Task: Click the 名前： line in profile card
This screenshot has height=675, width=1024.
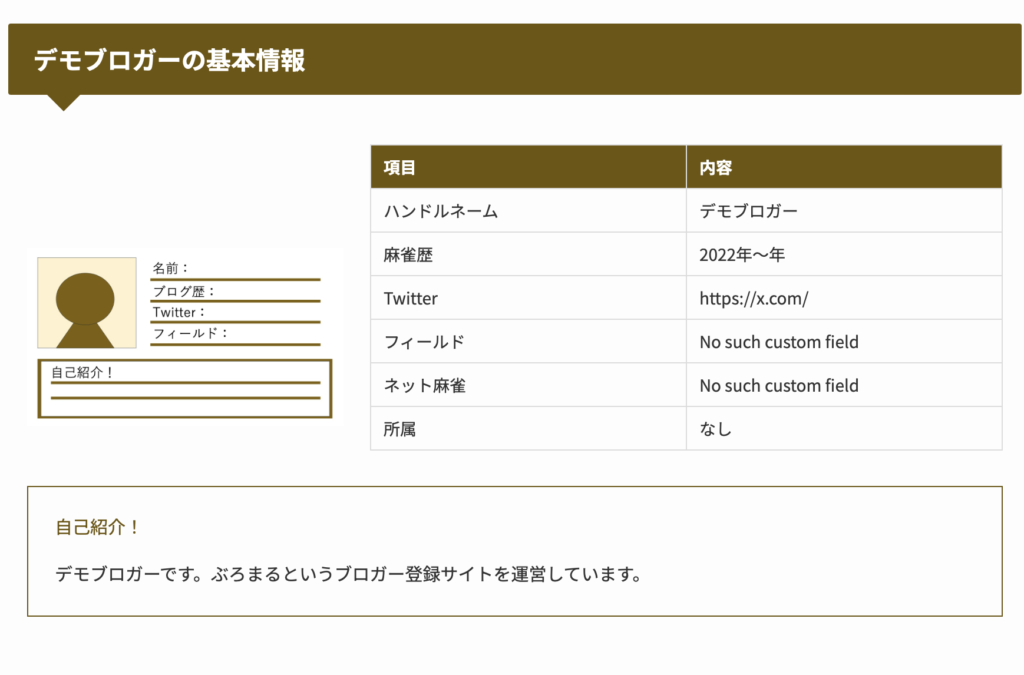Action: [x=171, y=268]
